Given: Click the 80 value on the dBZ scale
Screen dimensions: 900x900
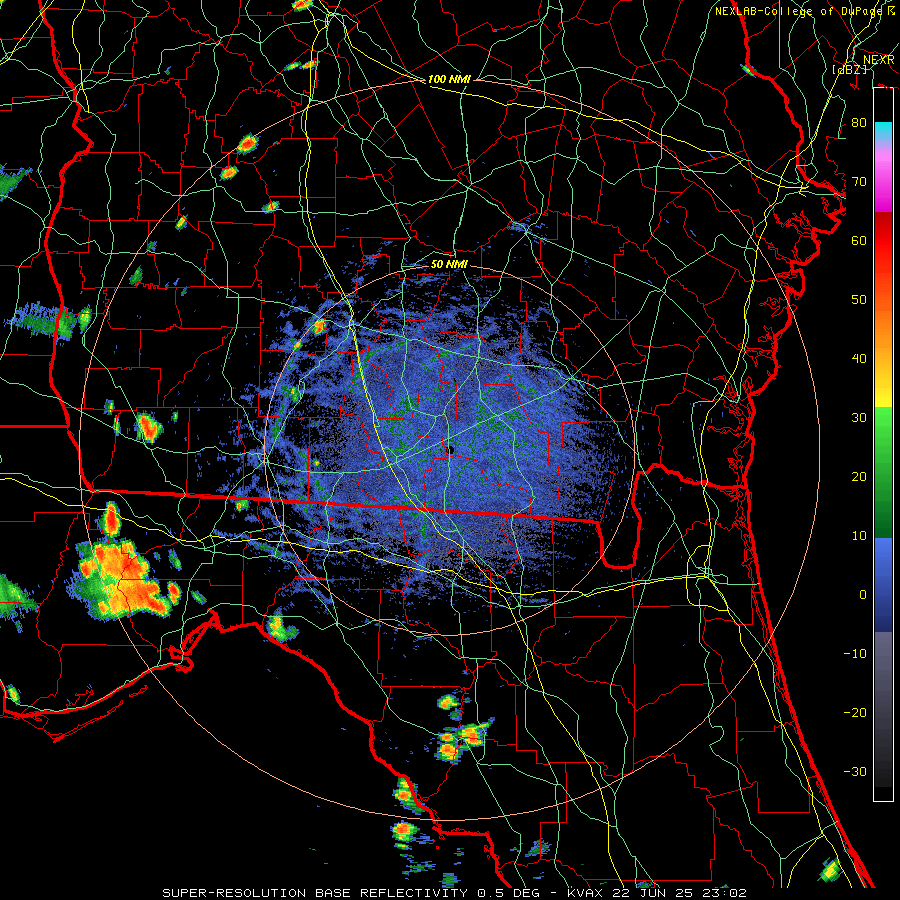Looking at the screenshot, I should click(859, 123).
